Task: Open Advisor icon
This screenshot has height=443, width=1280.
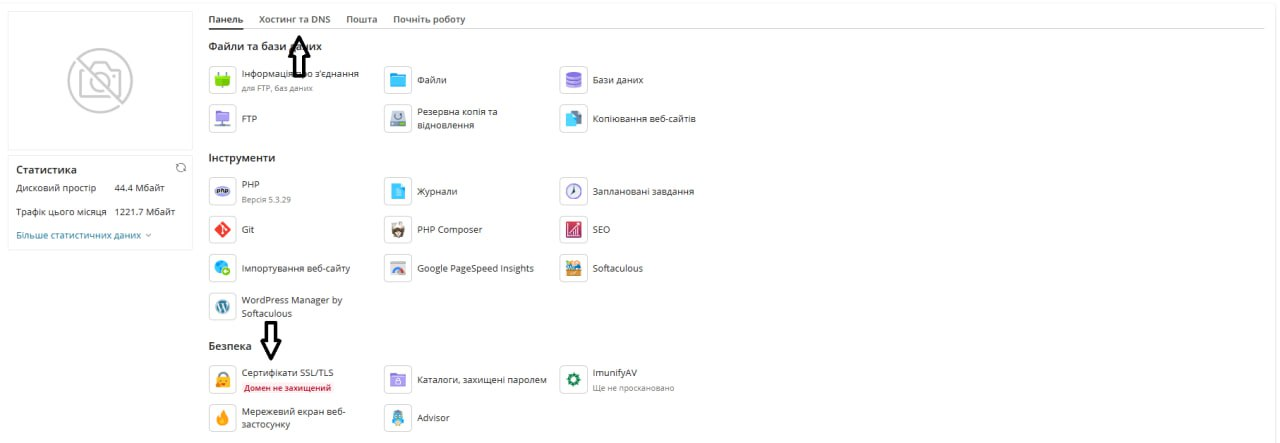Action: tap(398, 418)
